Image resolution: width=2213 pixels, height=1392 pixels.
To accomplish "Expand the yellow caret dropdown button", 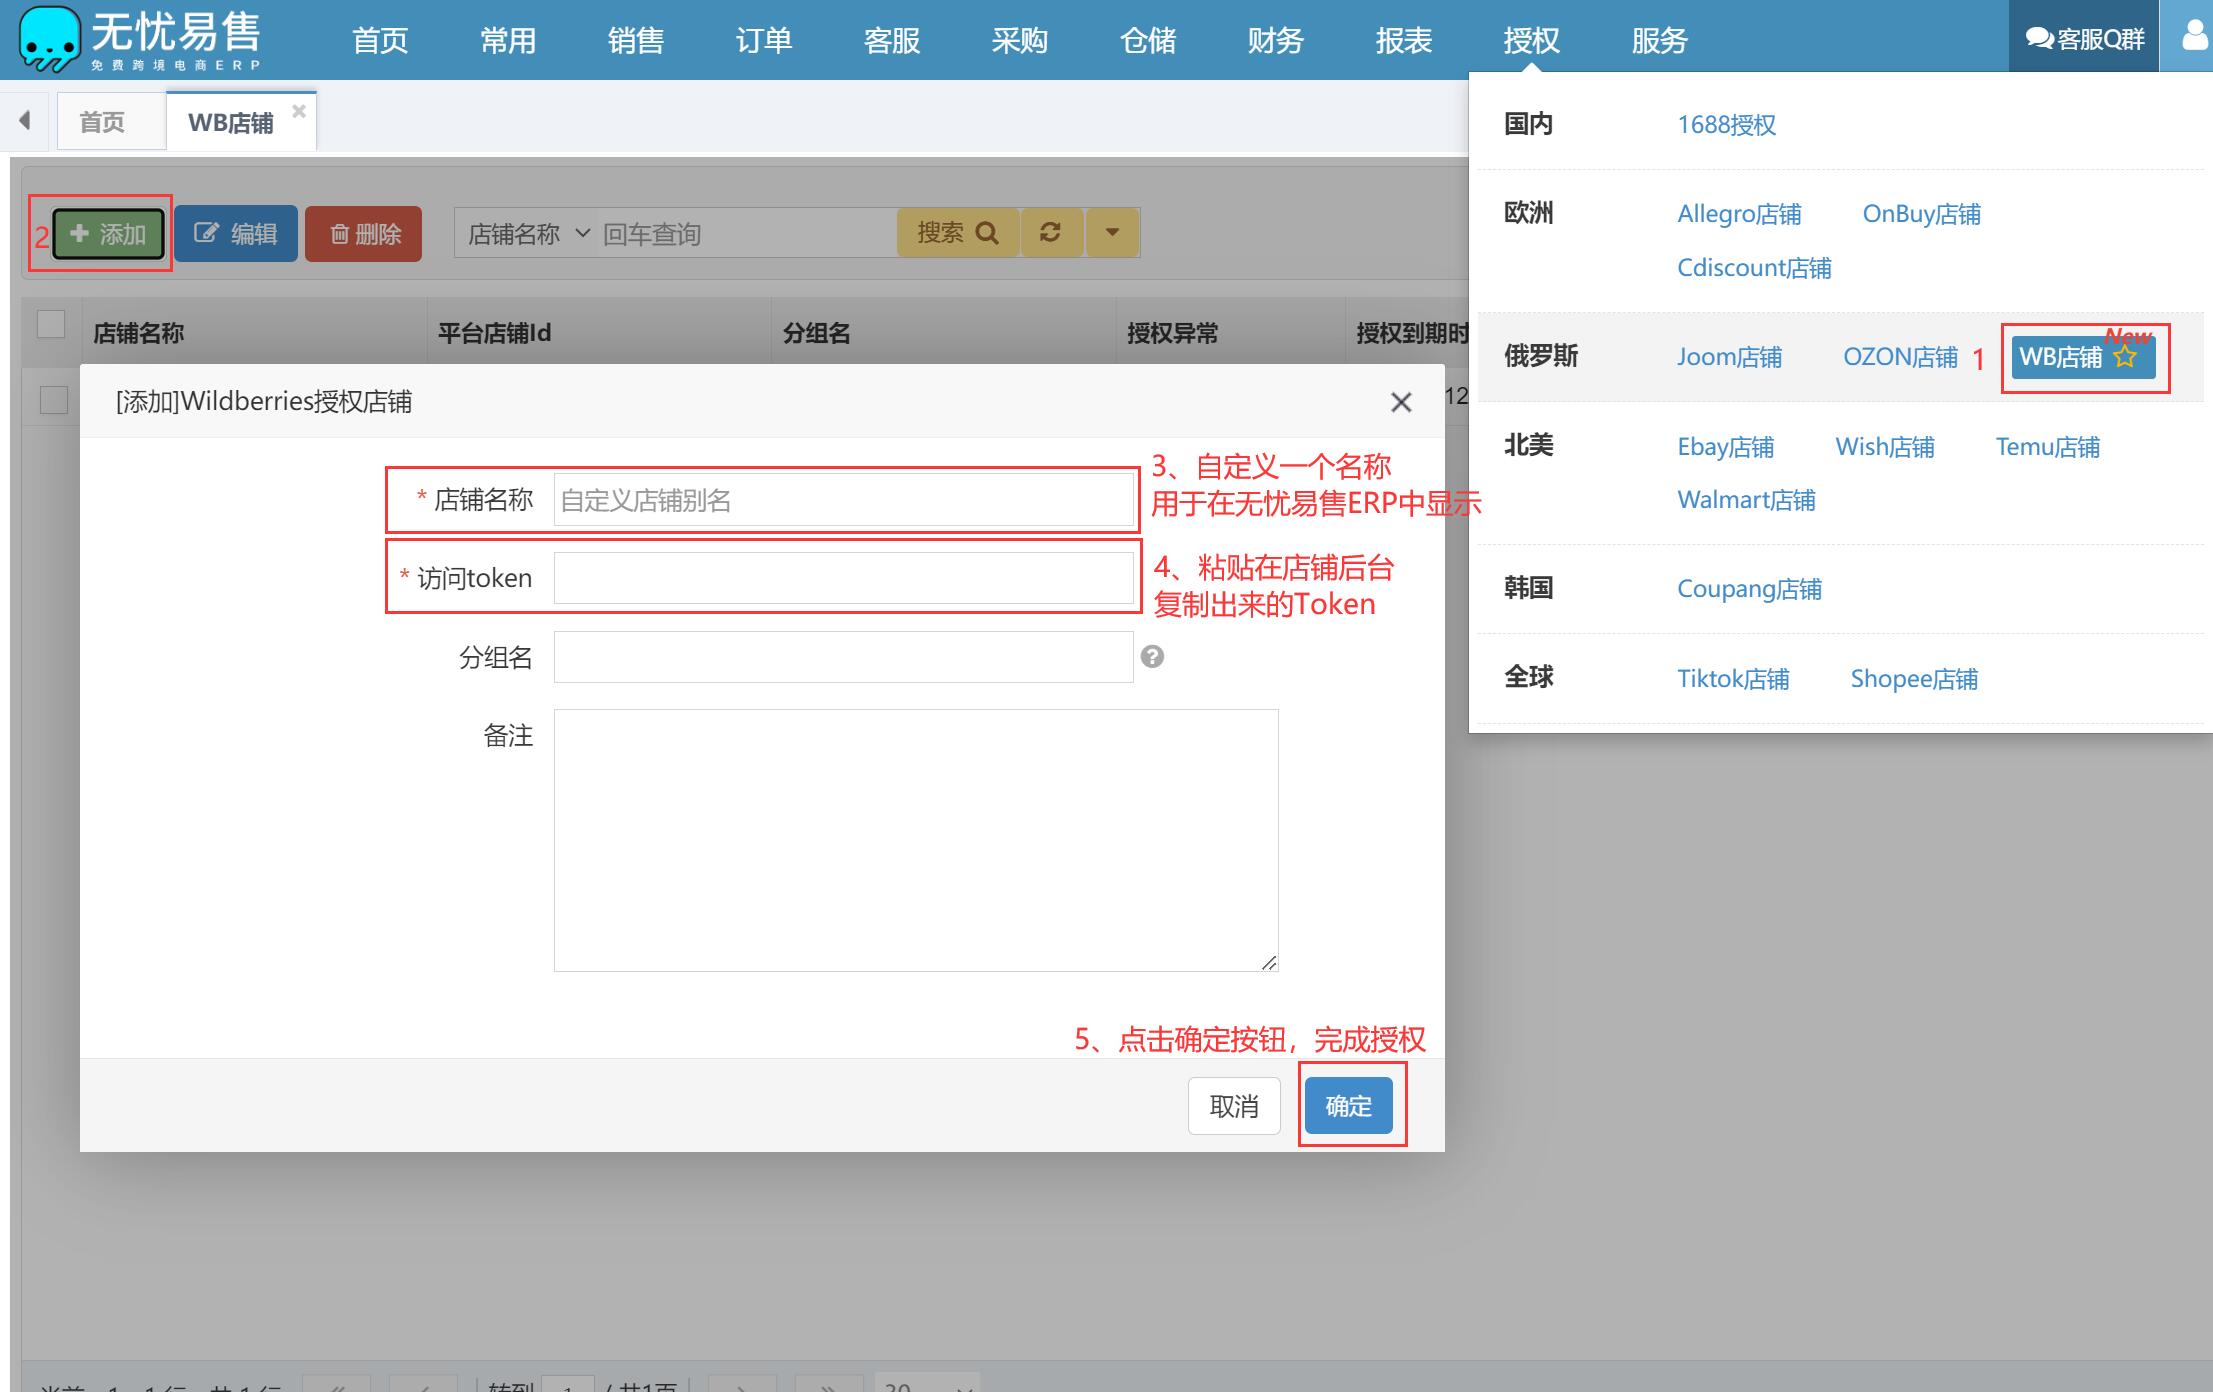I will click(1112, 233).
